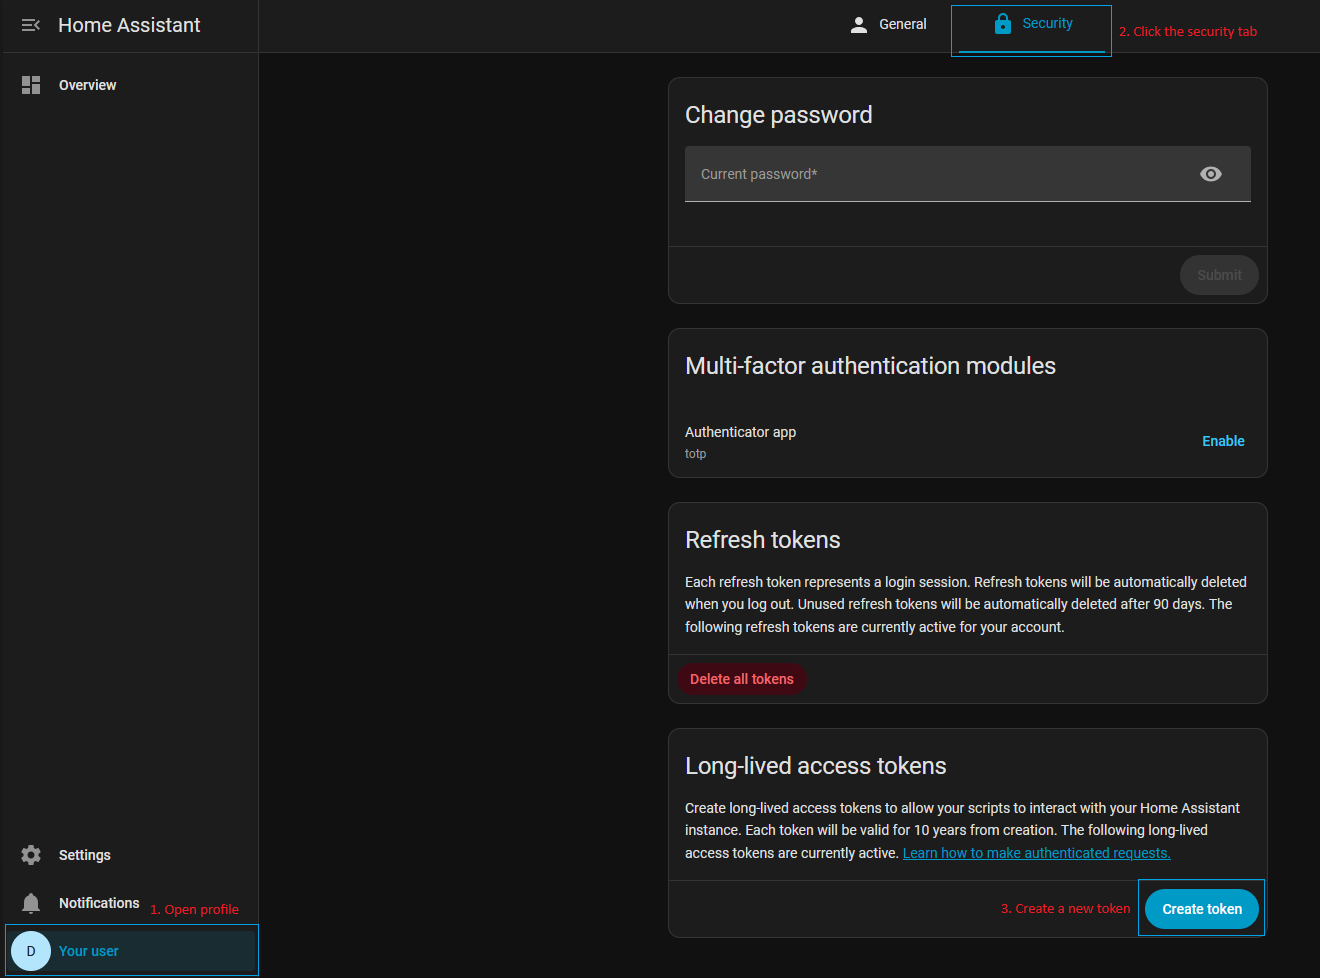Open the Settings sidebar item

130,855
